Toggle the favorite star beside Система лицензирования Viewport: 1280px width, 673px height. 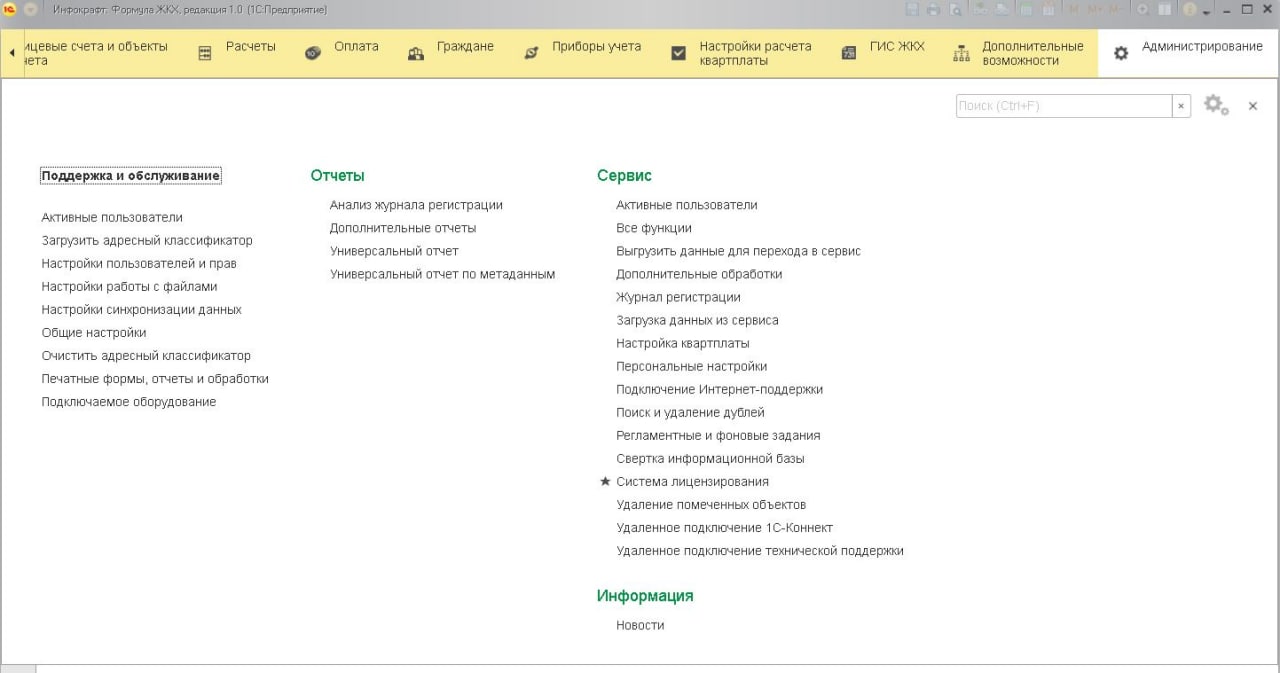(604, 481)
